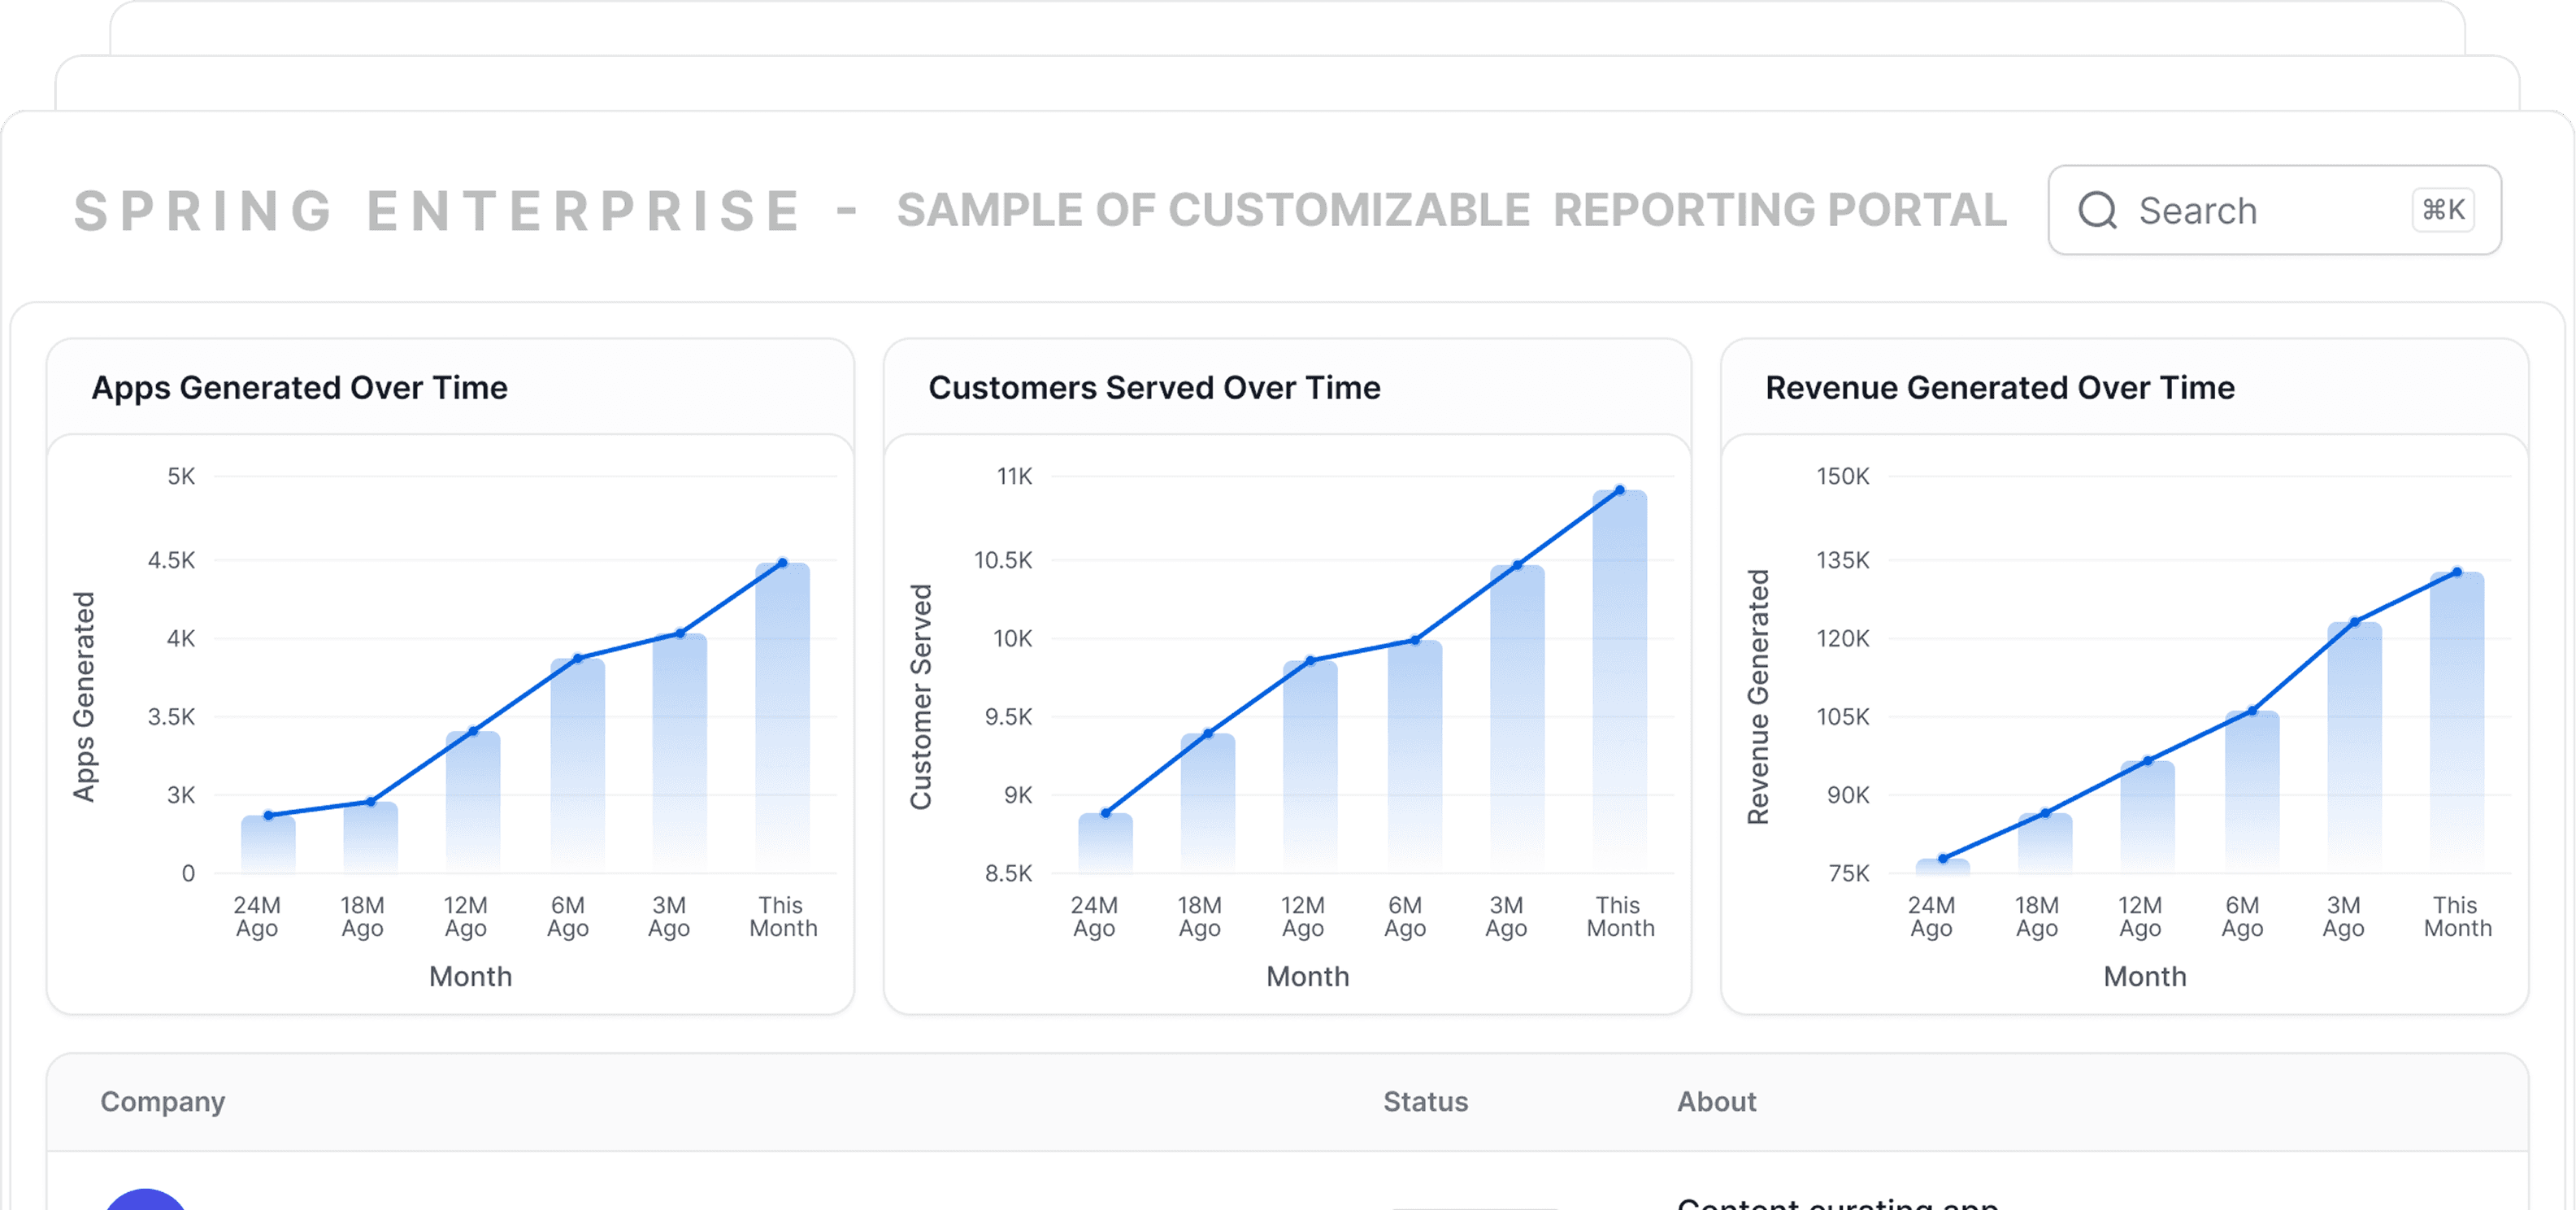Viewport: 2576px width, 1210px height.
Task: Click the magnifying glass search icon
Action: click(2097, 210)
